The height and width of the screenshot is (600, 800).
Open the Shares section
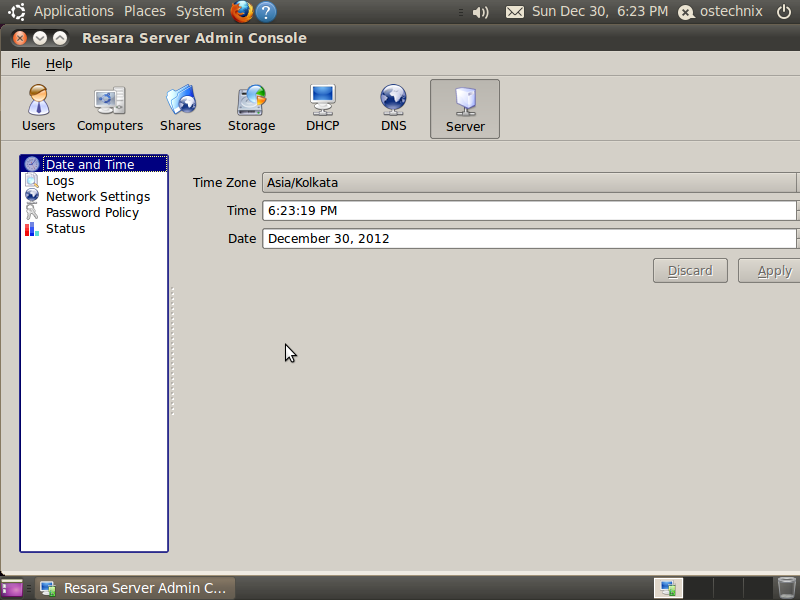(x=181, y=109)
